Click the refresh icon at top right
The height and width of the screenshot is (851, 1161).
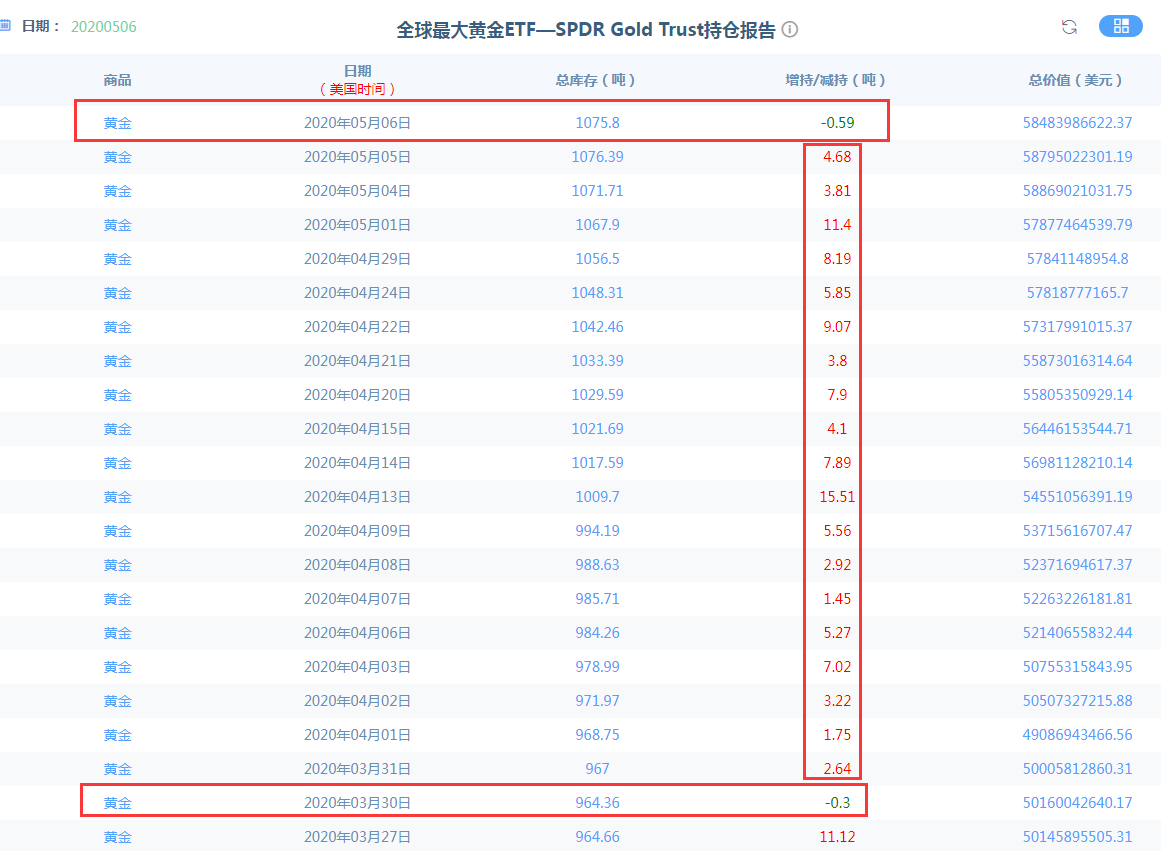(1068, 27)
